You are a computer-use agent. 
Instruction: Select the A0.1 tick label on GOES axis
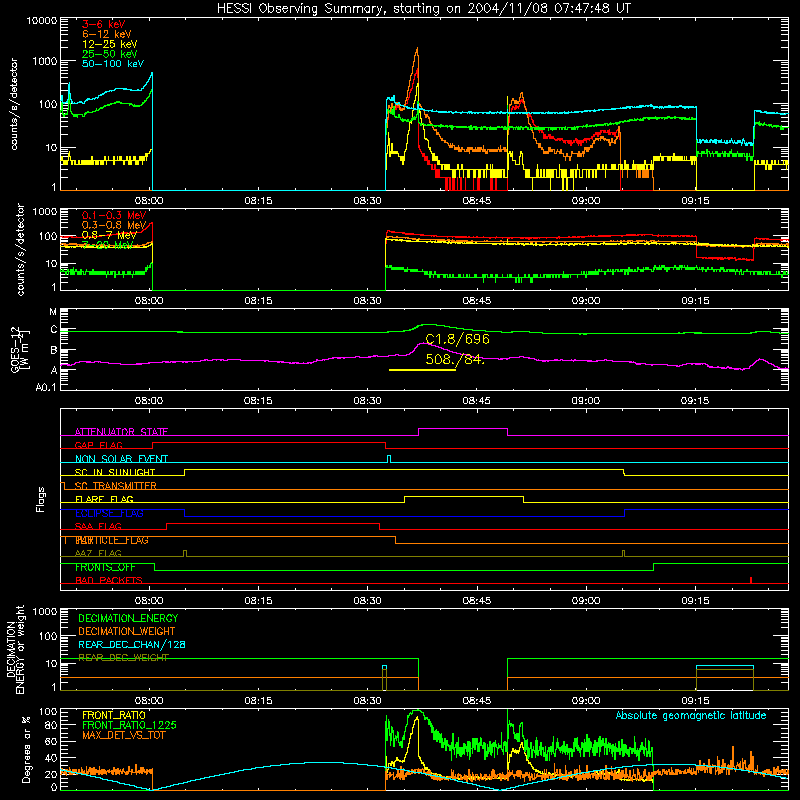click(x=46, y=388)
